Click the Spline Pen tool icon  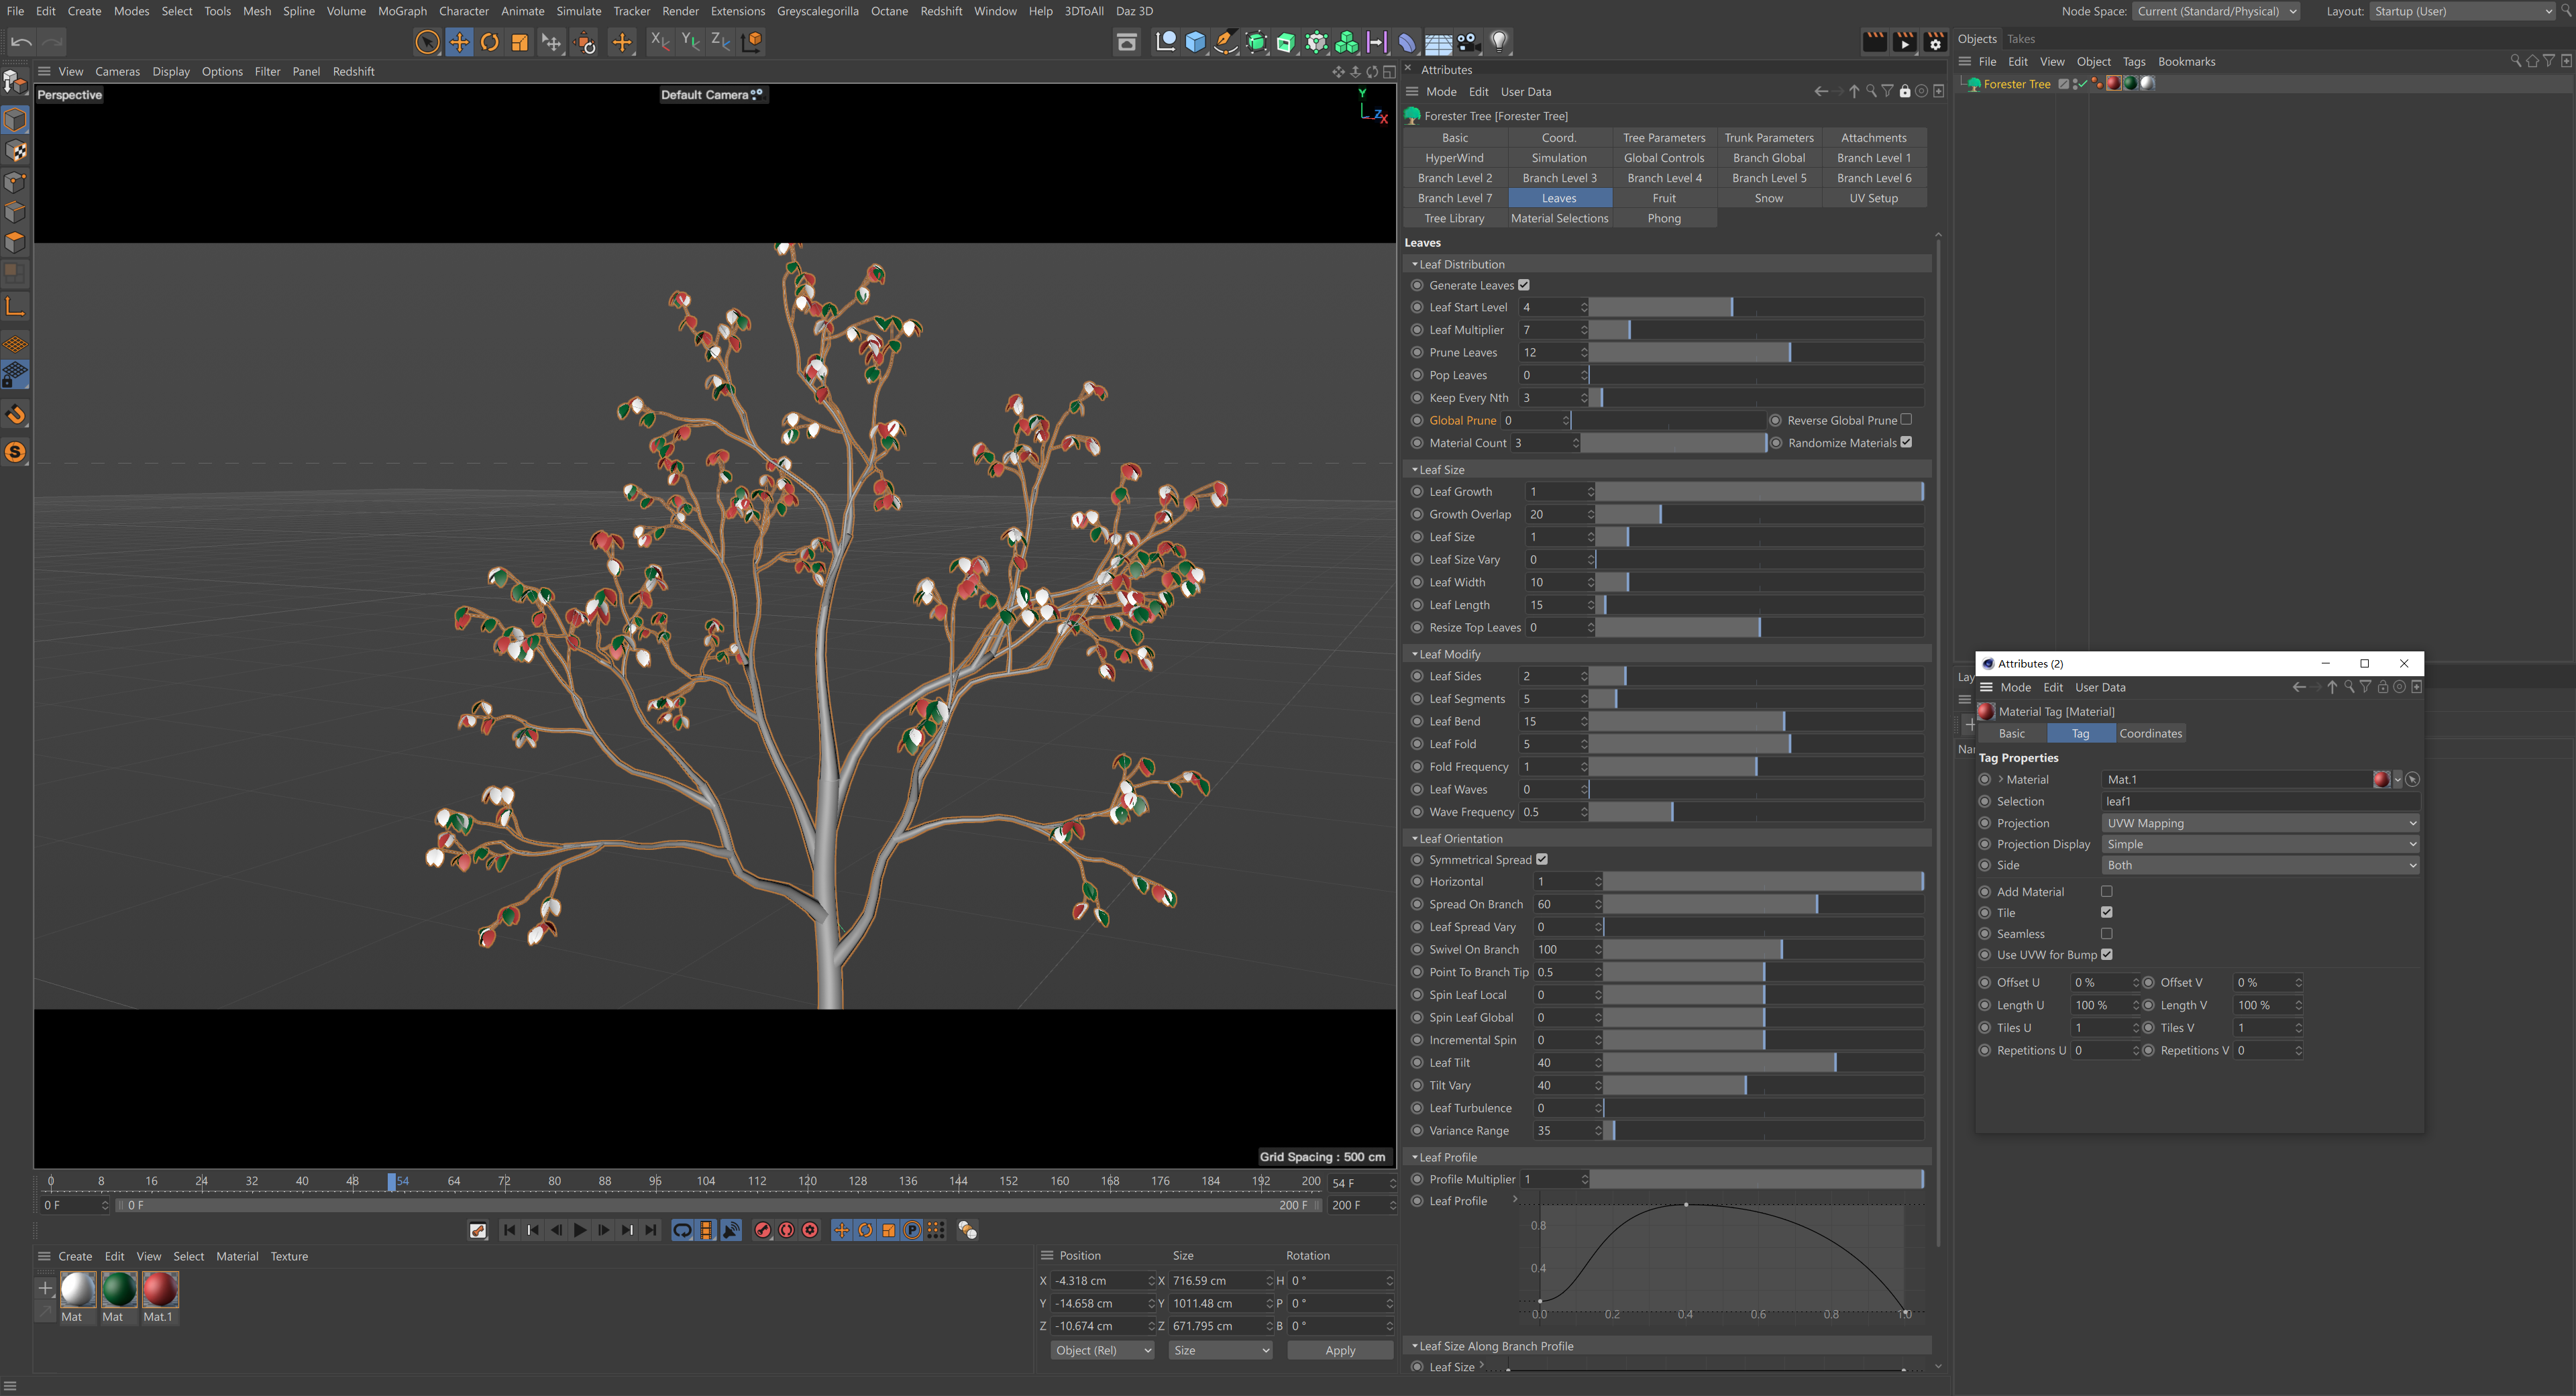(x=1226, y=42)
